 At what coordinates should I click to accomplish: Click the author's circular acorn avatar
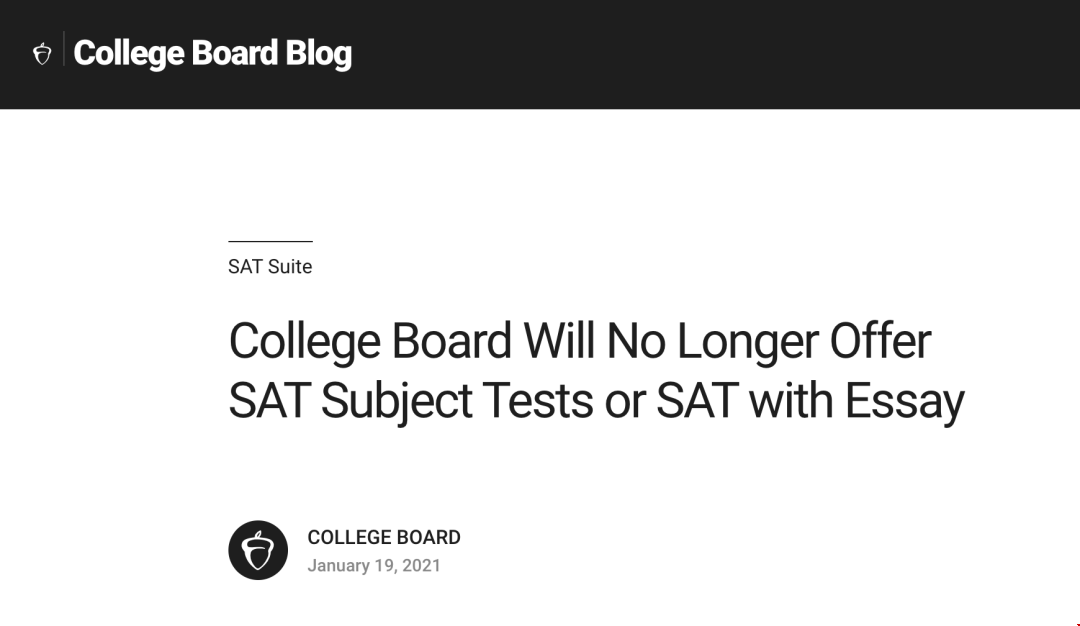pyautogui.click(x=258, y=550)
